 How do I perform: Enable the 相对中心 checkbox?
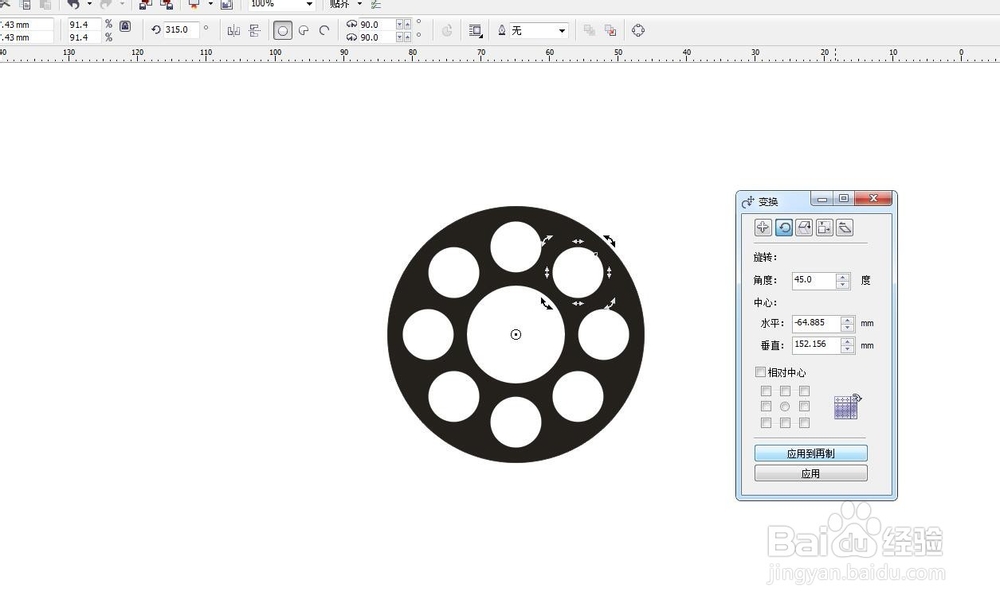coord(760,372)
